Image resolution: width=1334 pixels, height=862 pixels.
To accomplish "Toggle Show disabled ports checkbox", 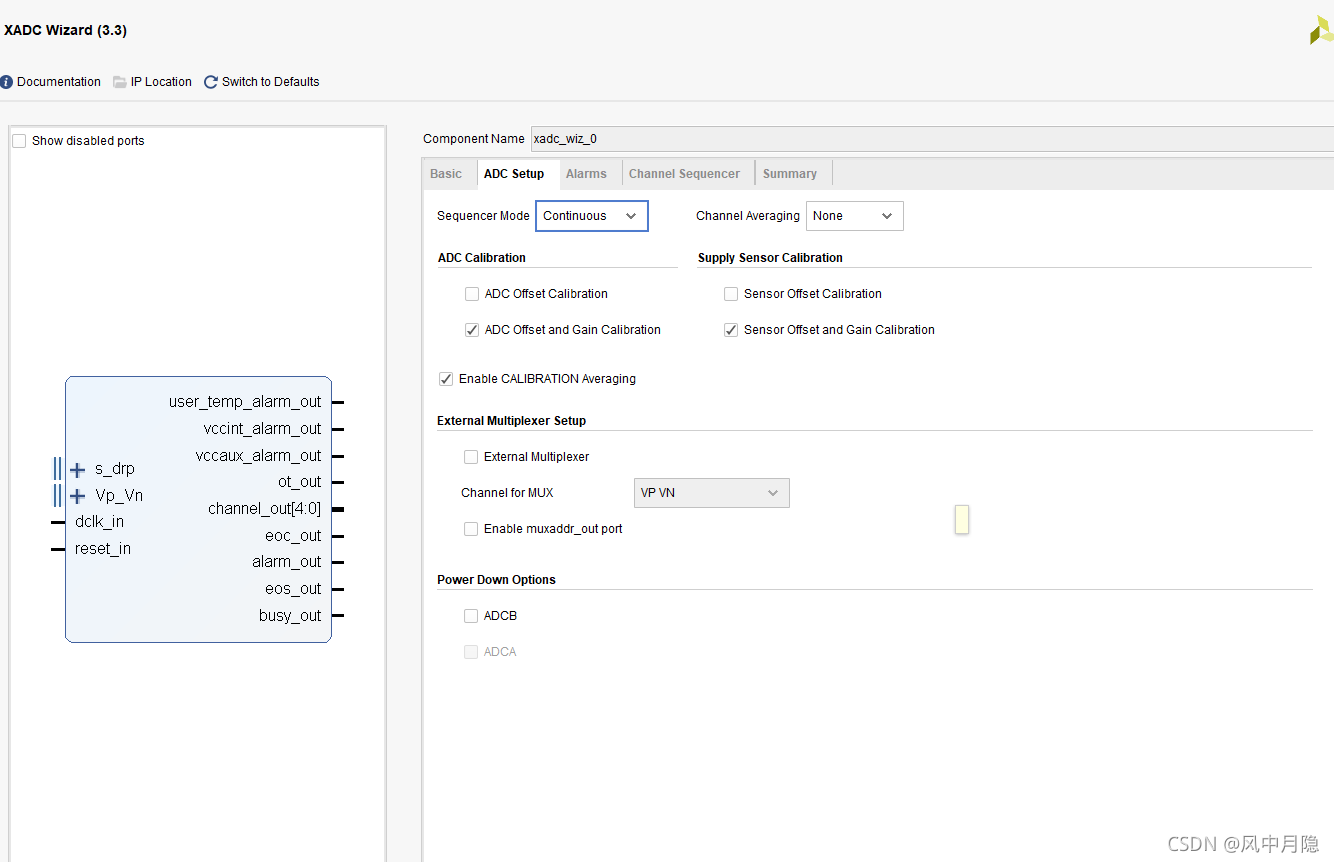I will pos(19,141).
